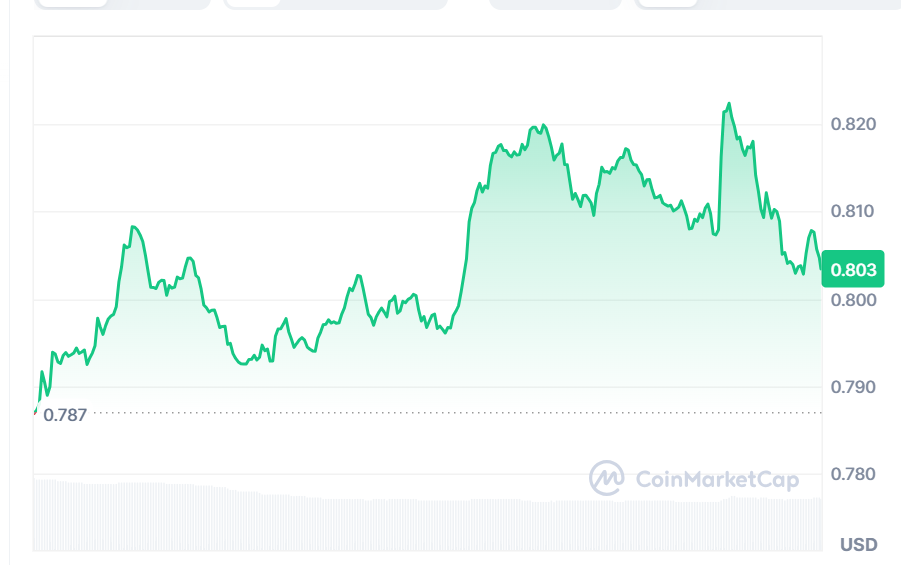The width and height of the screenshot is (901, 565).
Task: Click the 0.780 y-axis label
Action: click(853, 474)
